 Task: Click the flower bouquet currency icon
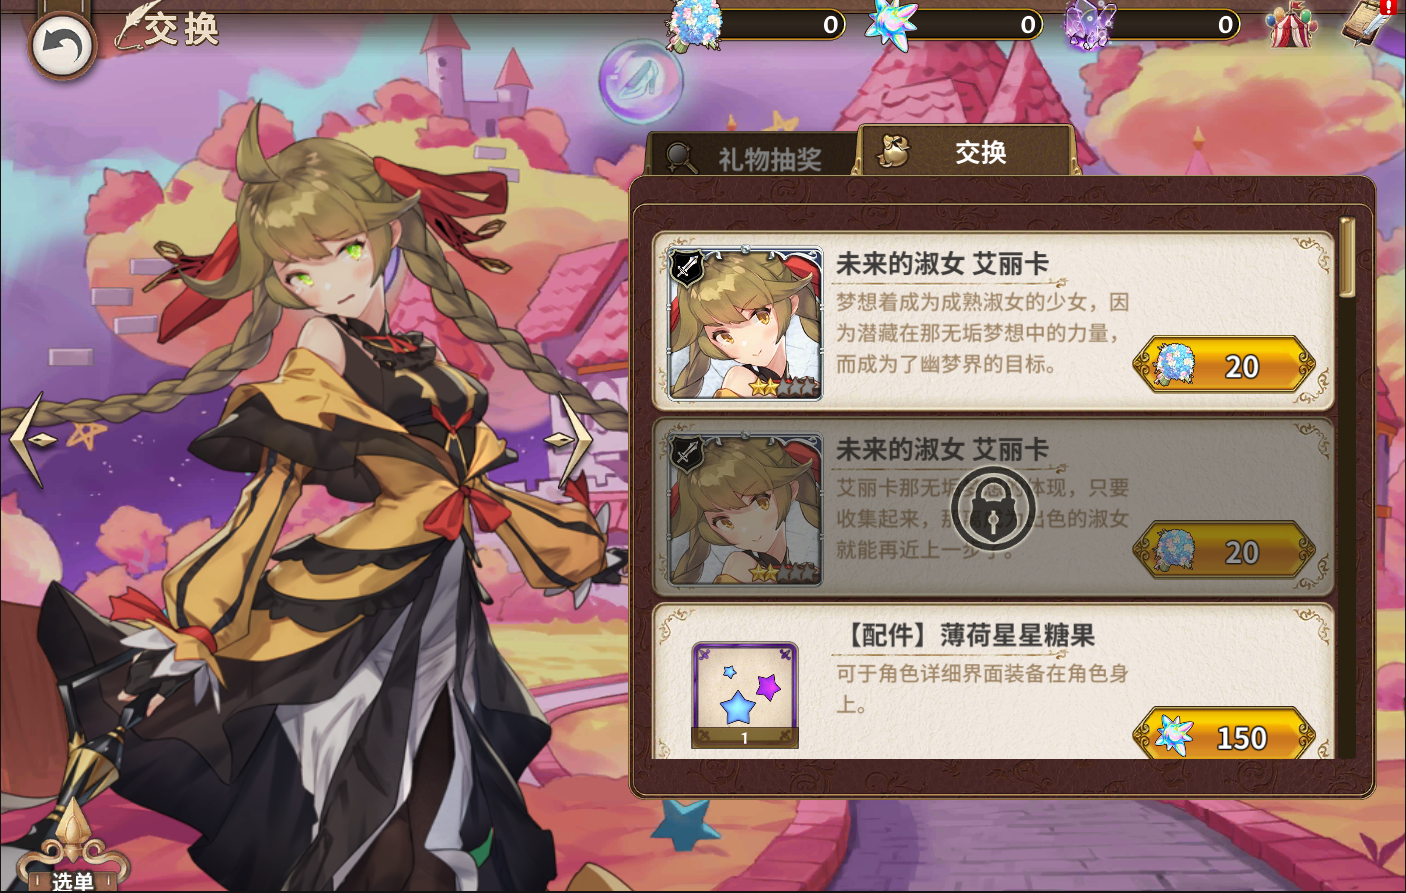696,25
